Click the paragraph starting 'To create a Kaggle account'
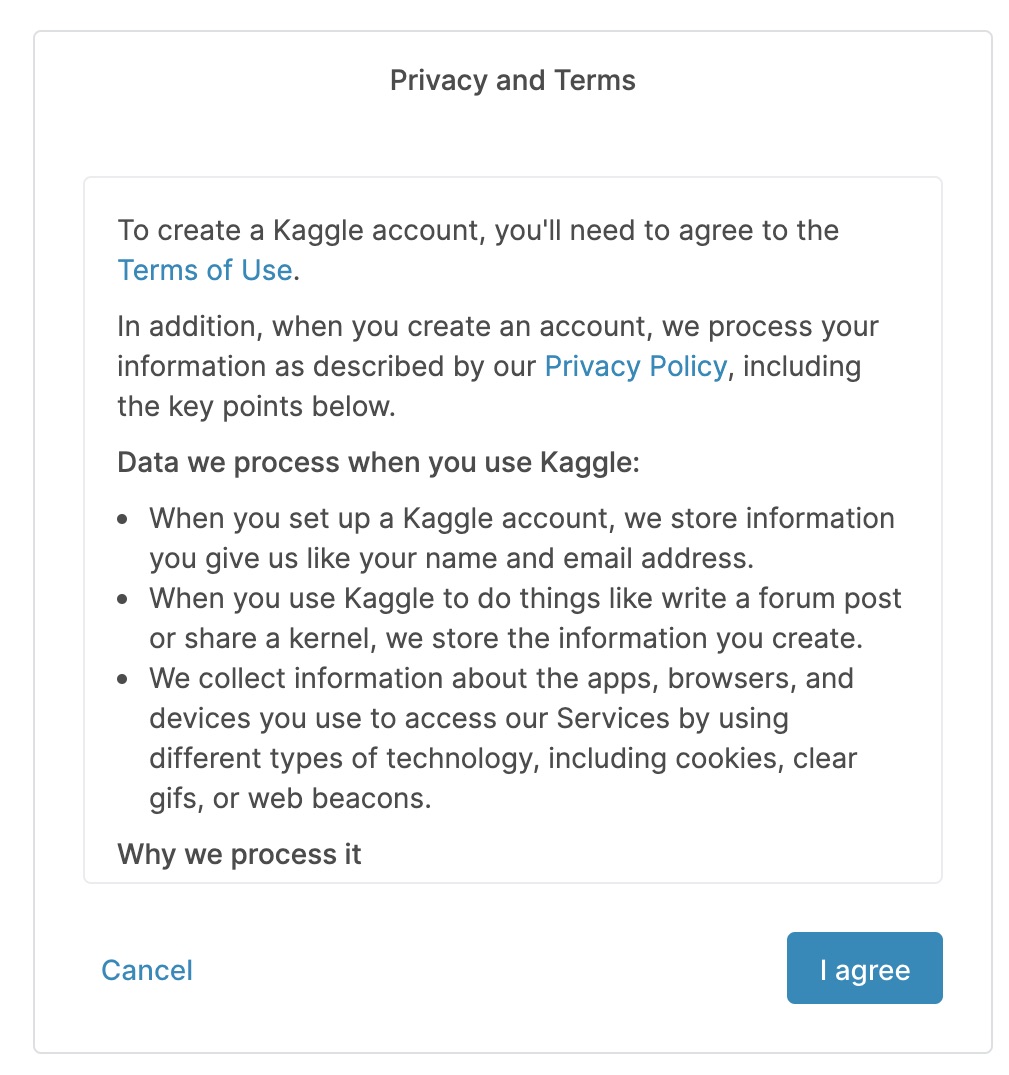The image size is (1009, 1075). 477,231
